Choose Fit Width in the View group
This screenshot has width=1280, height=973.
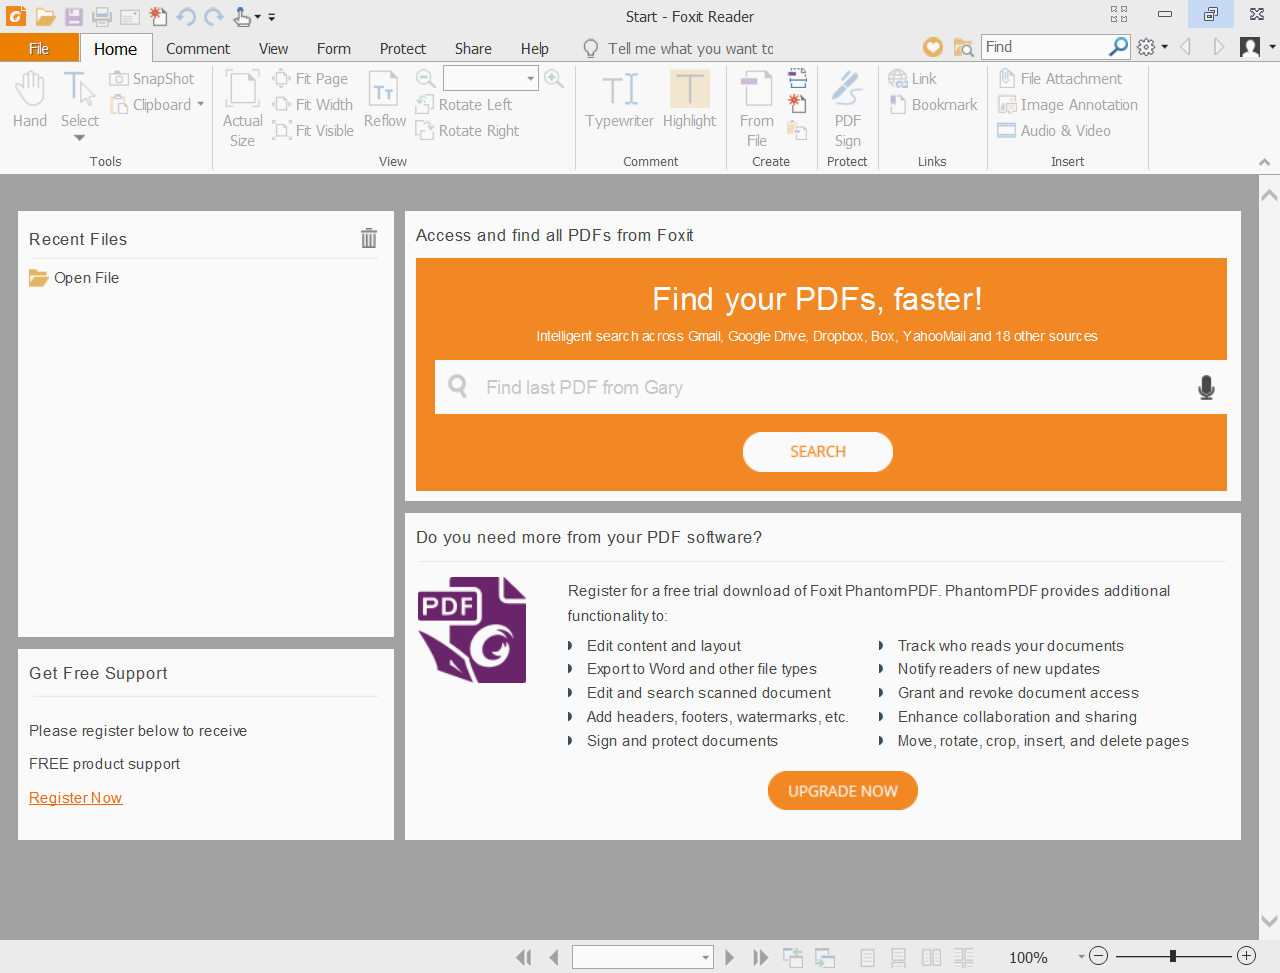point(313,105)
